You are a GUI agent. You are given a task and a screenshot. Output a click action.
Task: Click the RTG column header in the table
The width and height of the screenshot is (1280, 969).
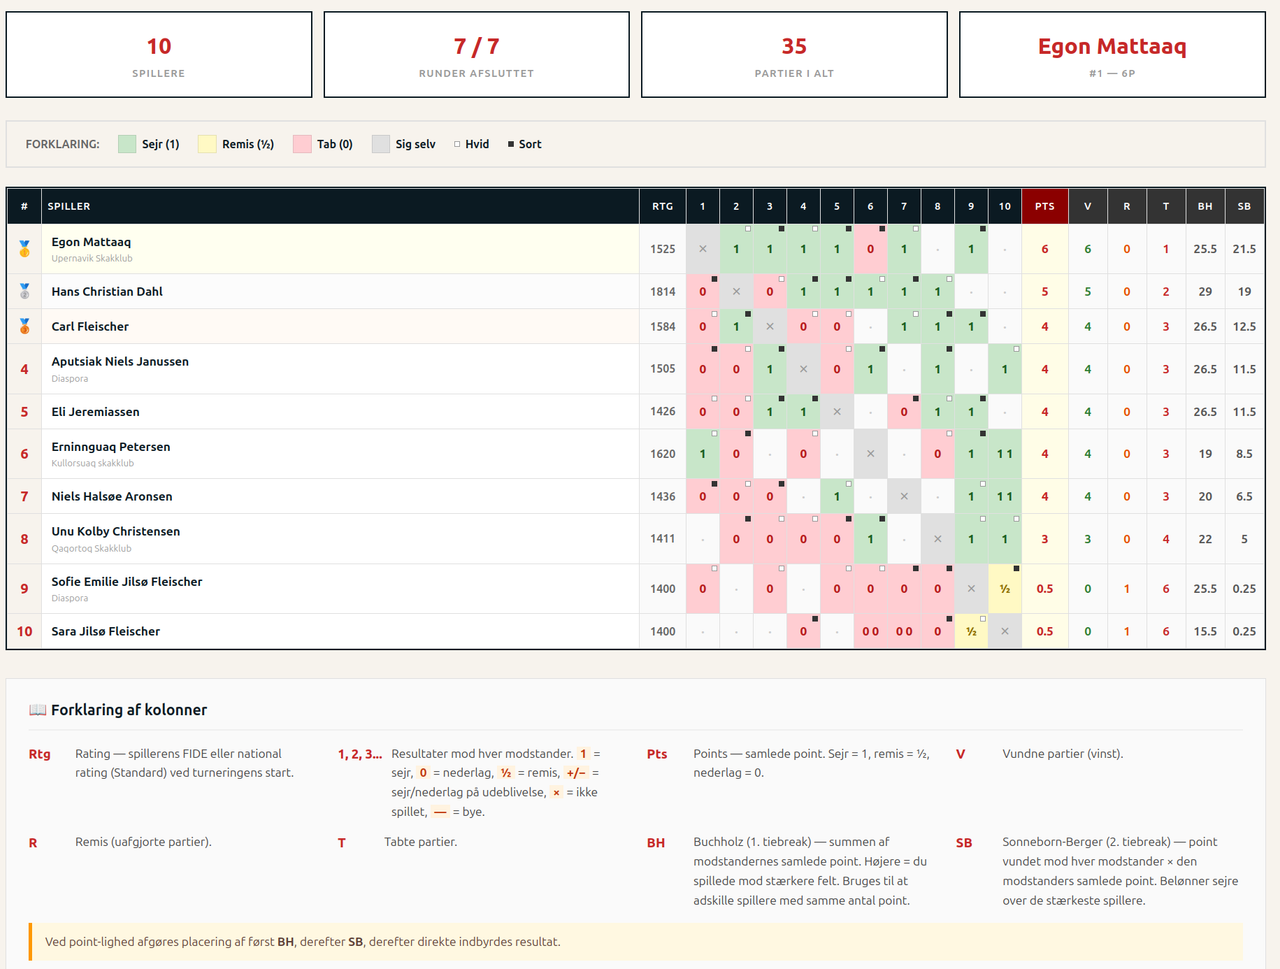(663, 206)
